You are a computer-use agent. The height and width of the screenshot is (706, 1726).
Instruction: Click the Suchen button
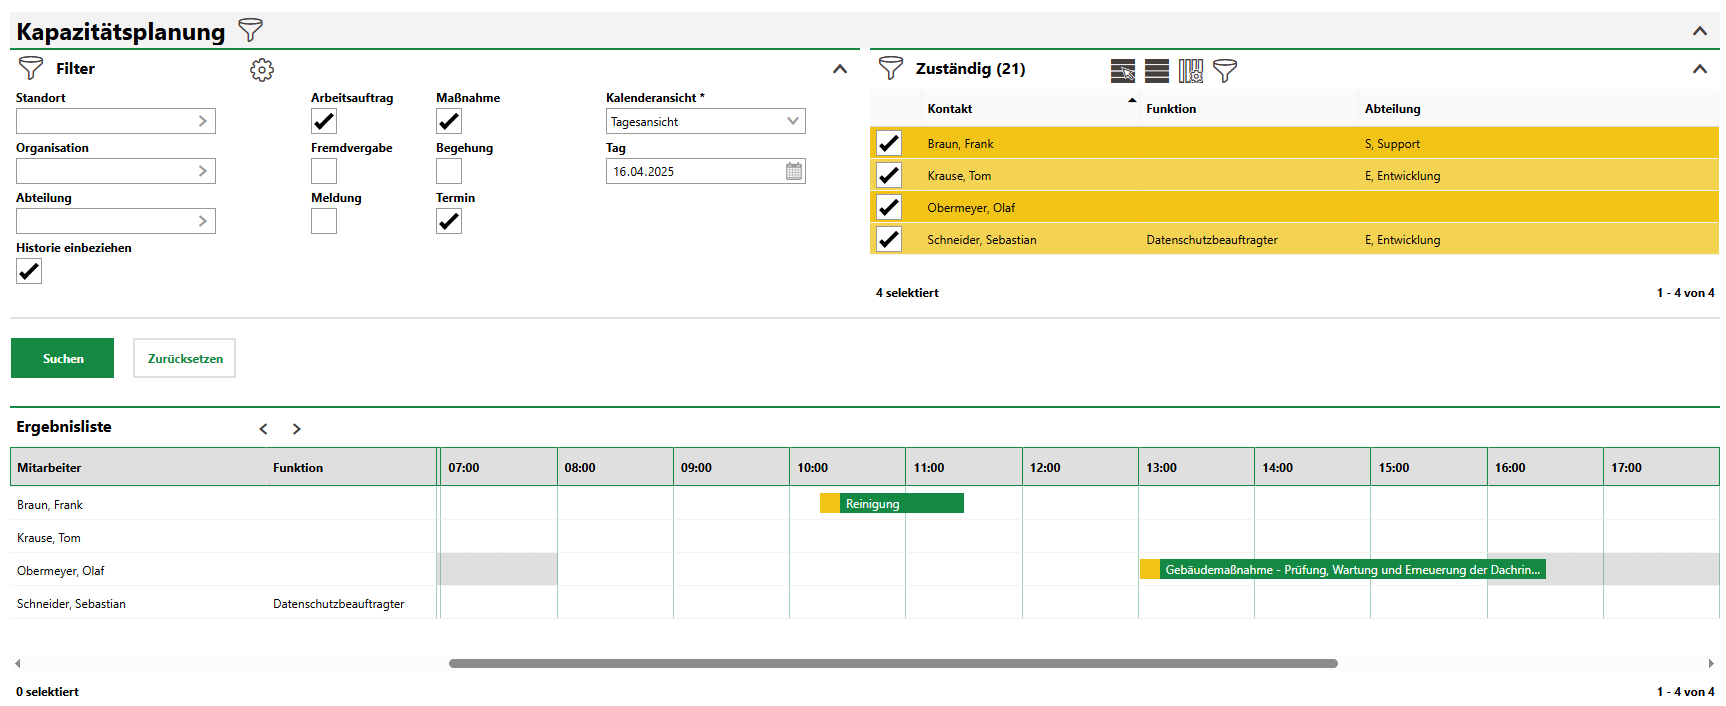(x=62, y=358)
